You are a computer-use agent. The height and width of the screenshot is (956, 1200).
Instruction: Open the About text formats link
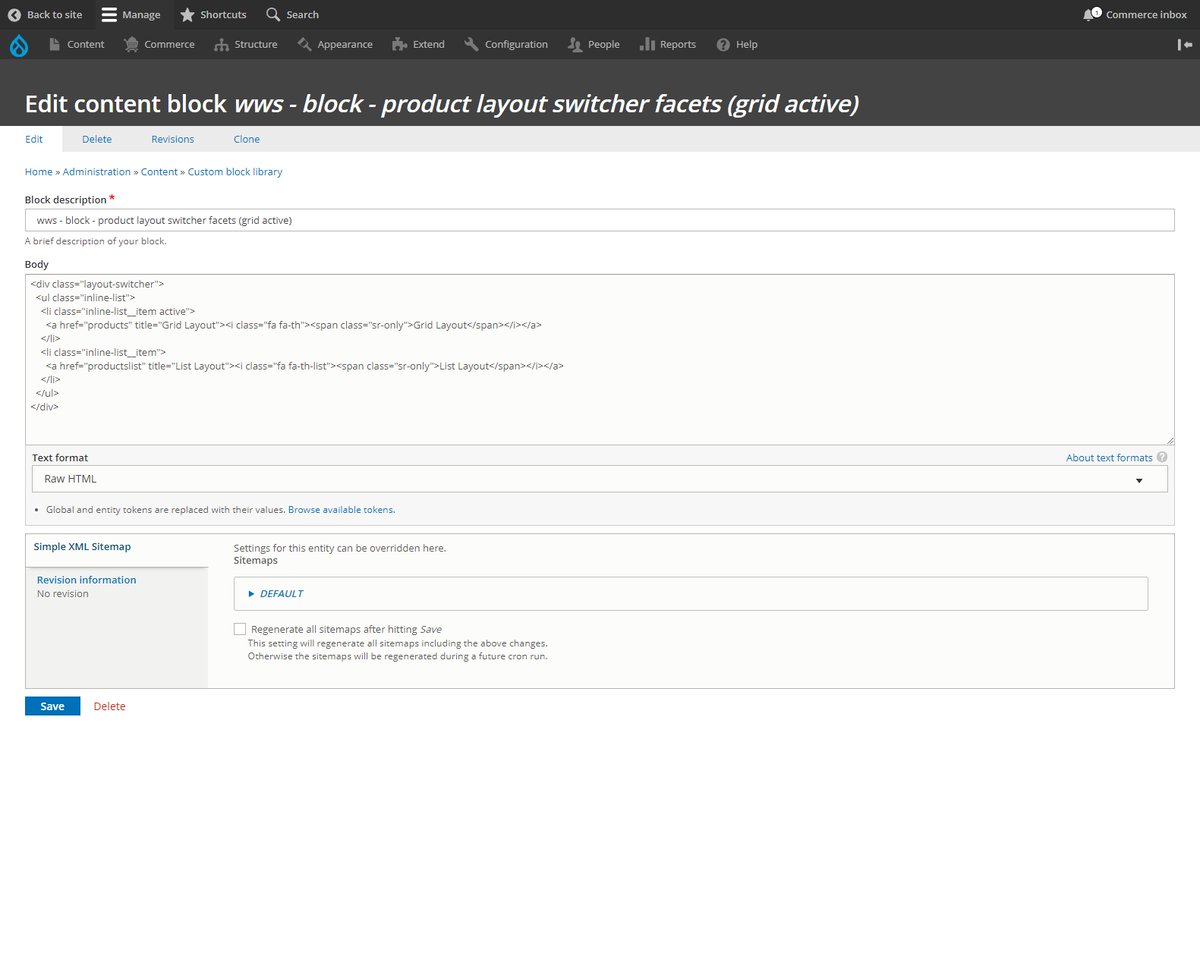pyautogui.click(x=1109, y=458)
